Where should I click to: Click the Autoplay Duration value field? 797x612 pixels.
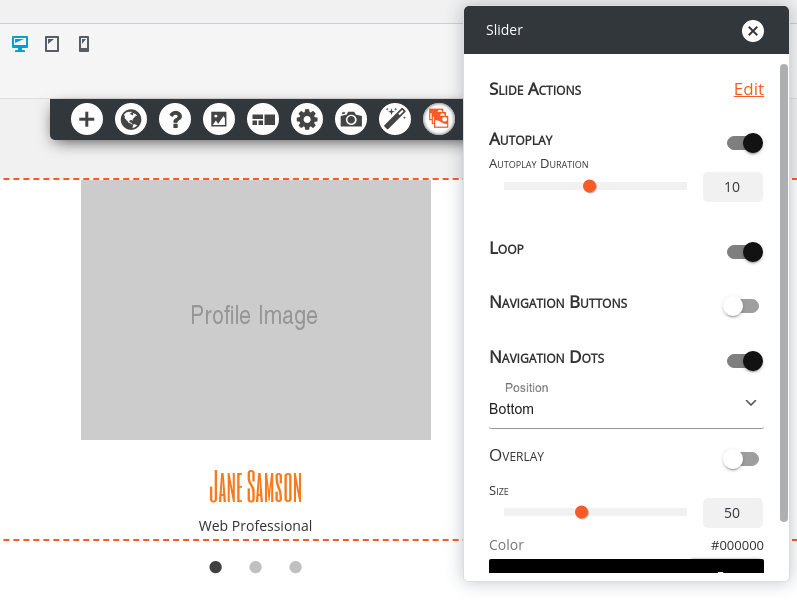[732, 187]
